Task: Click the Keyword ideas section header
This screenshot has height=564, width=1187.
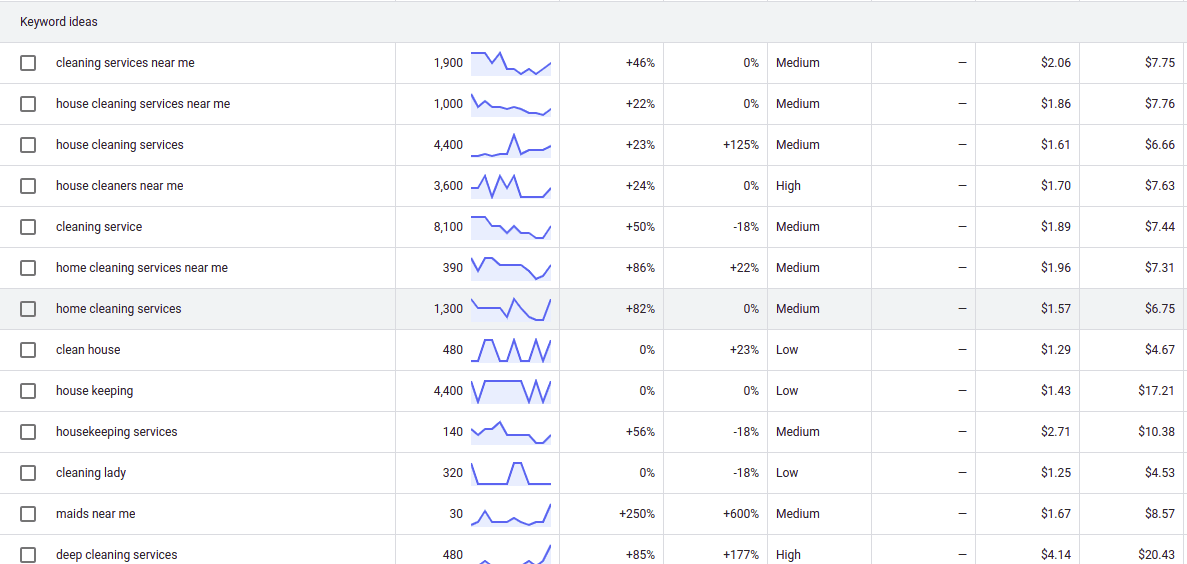Action: coord(59,22)
